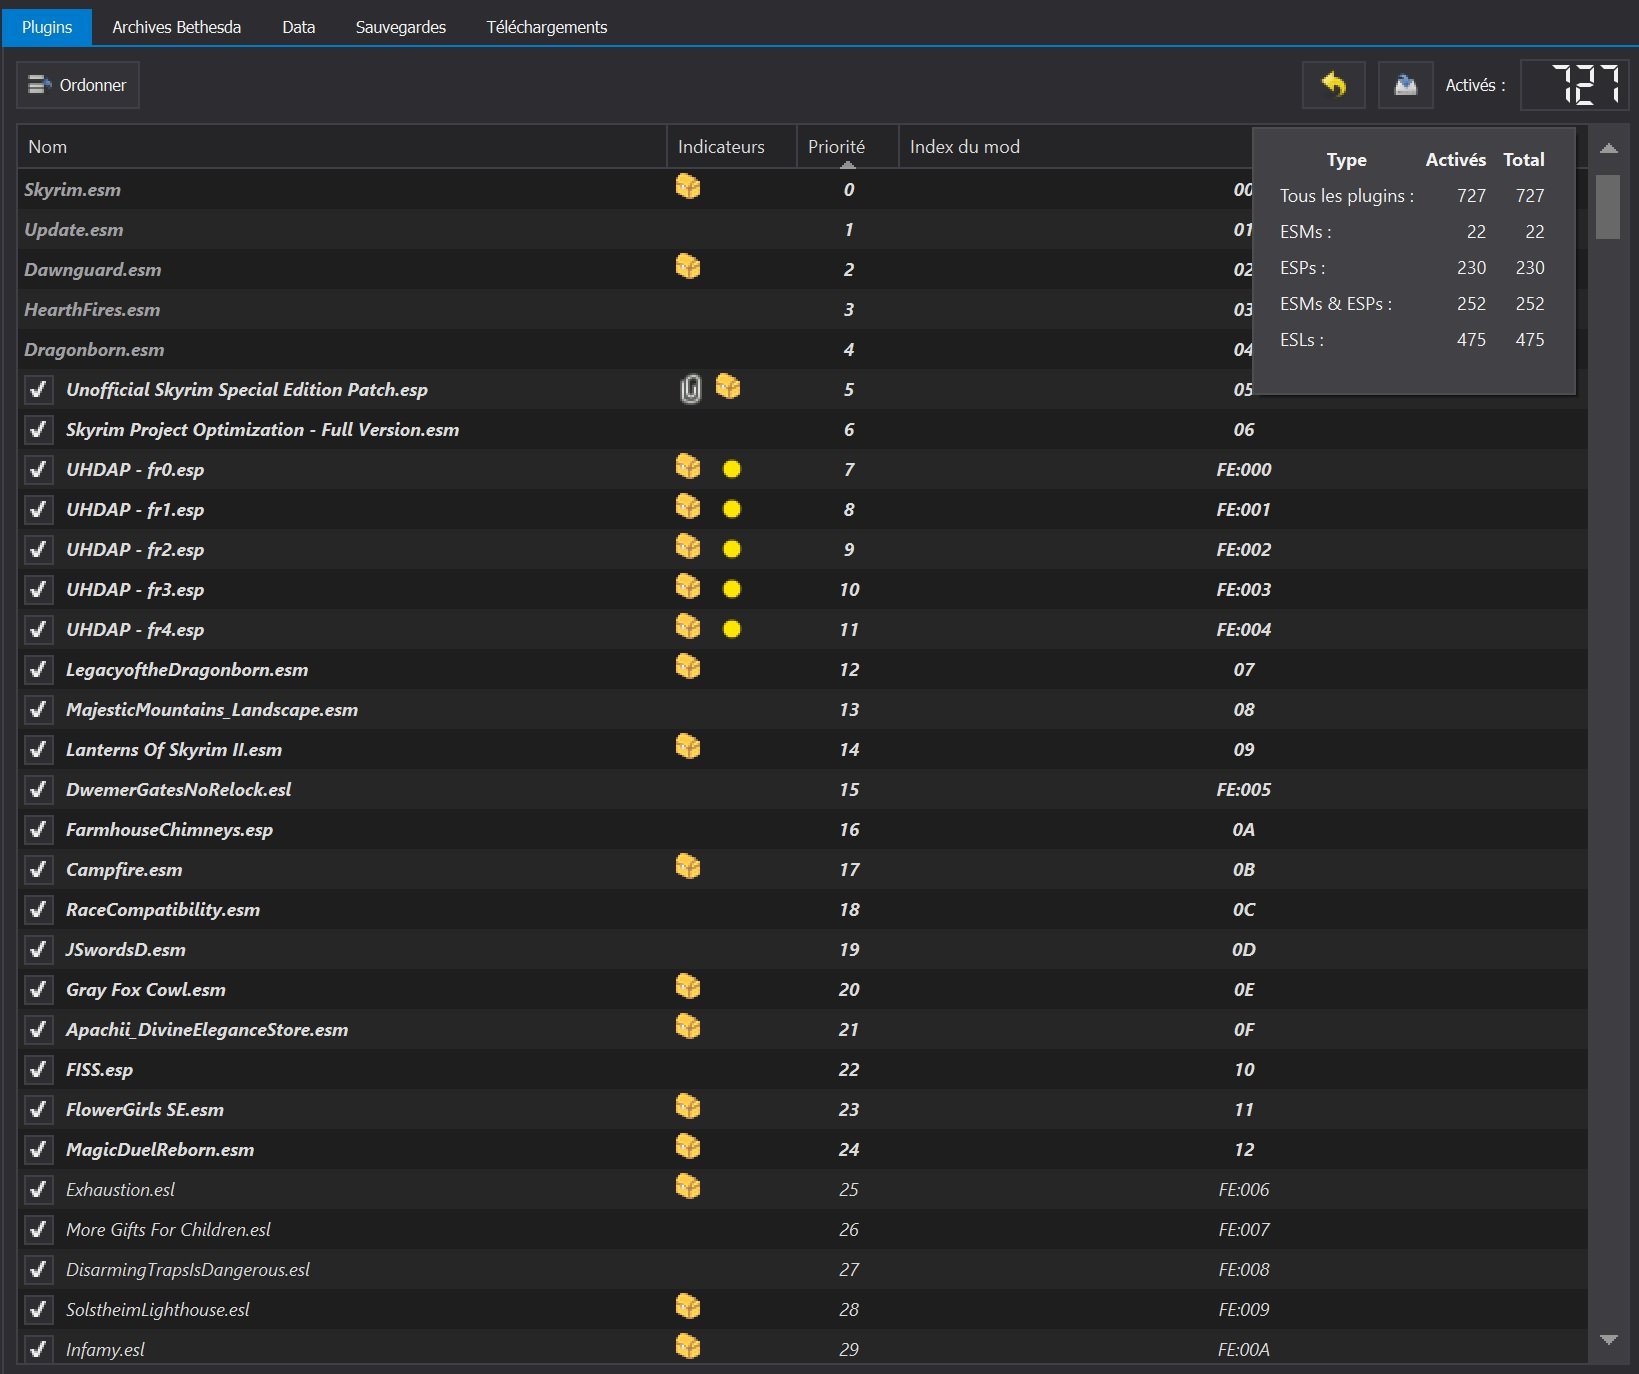Click the archive icon on UHDAP - fr3.esp row
Viewport: 1639px width, 1374px height.
(688, 587)
